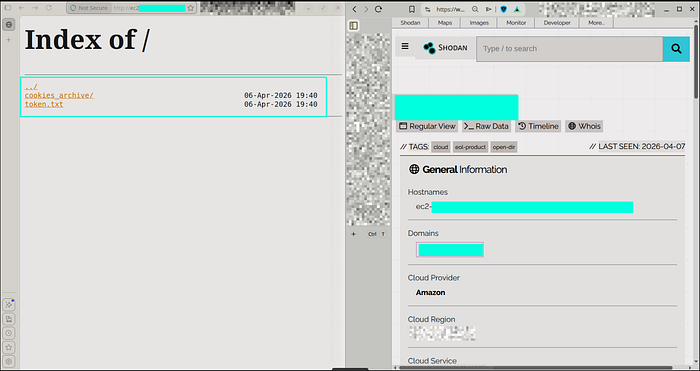Click cookies_archive/ date 06-Apr-2026 19:40
700x371 pixels.
(281, 95)
